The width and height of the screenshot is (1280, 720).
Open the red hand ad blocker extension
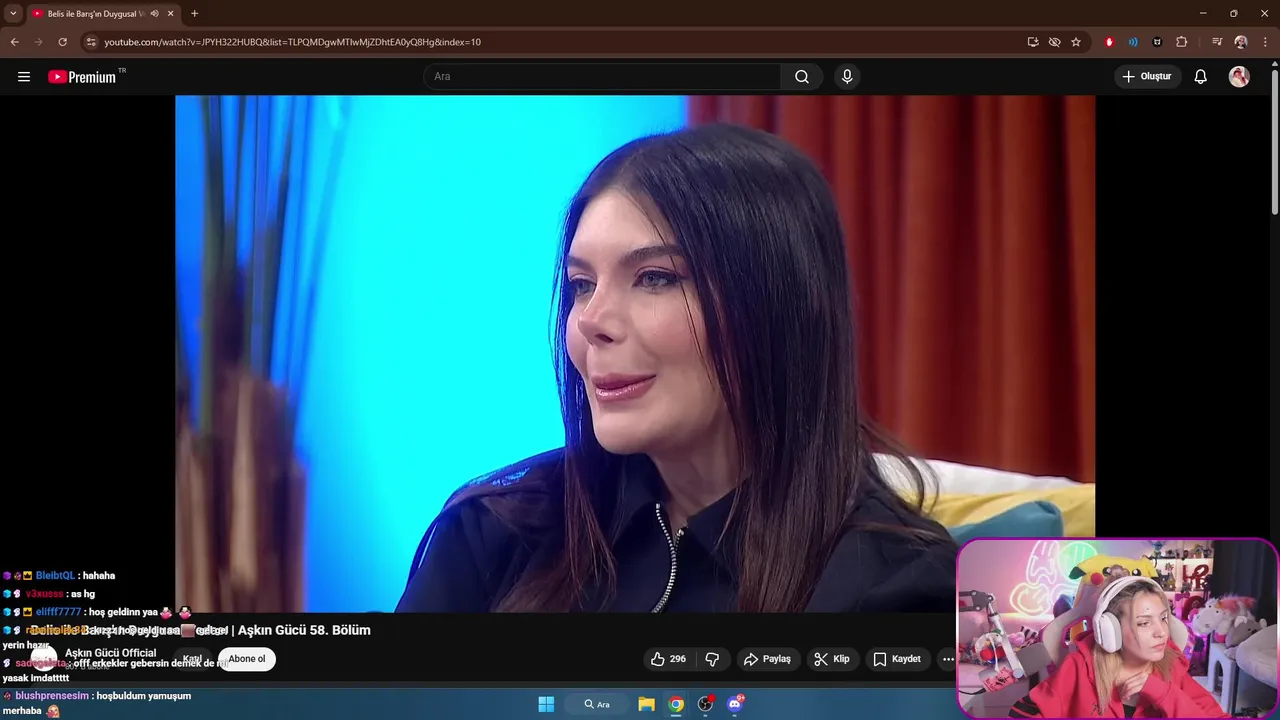tap(1109, 42)
